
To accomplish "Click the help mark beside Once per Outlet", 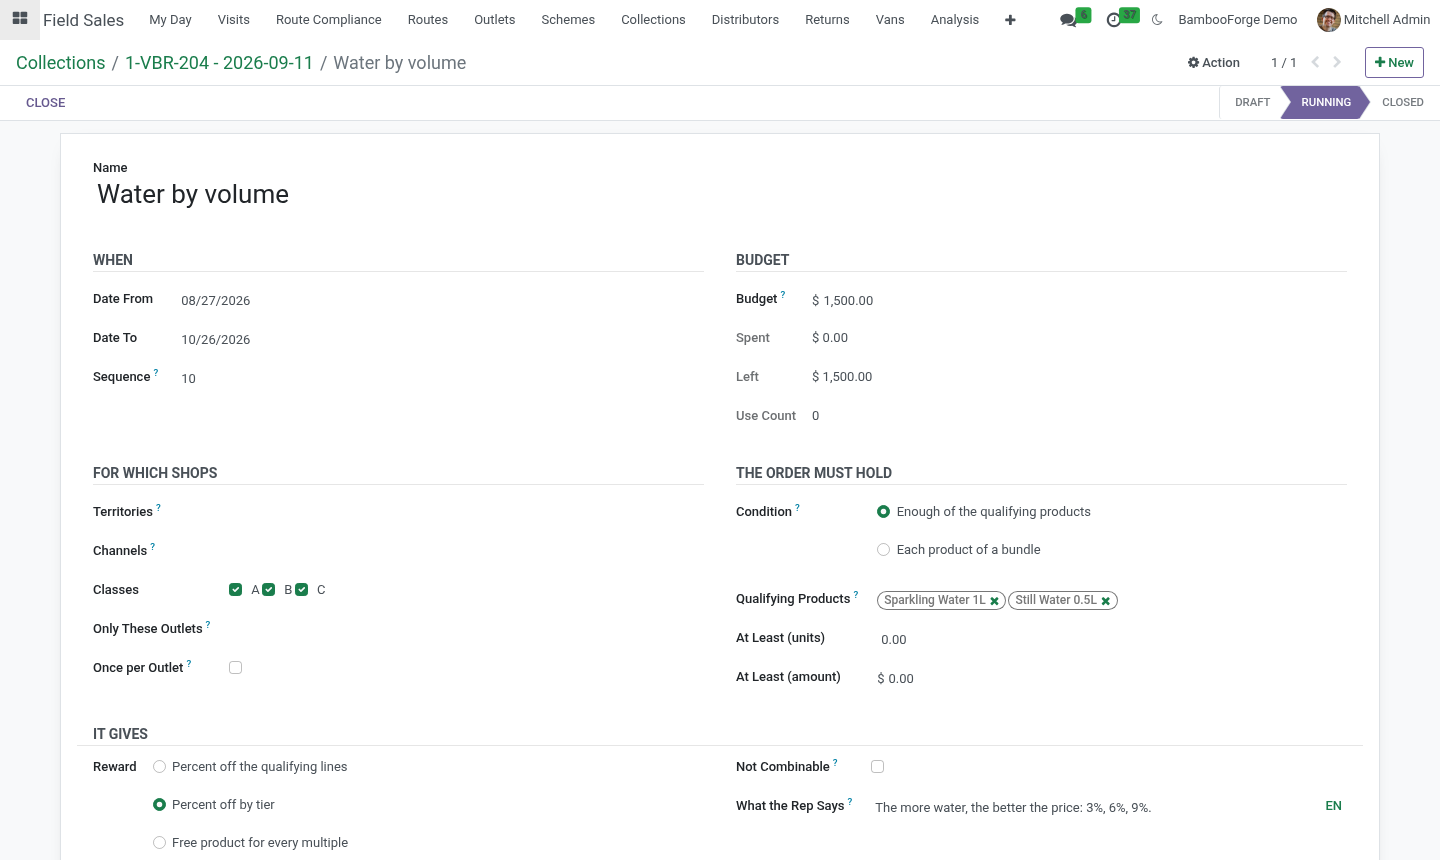I will [189, 664].
